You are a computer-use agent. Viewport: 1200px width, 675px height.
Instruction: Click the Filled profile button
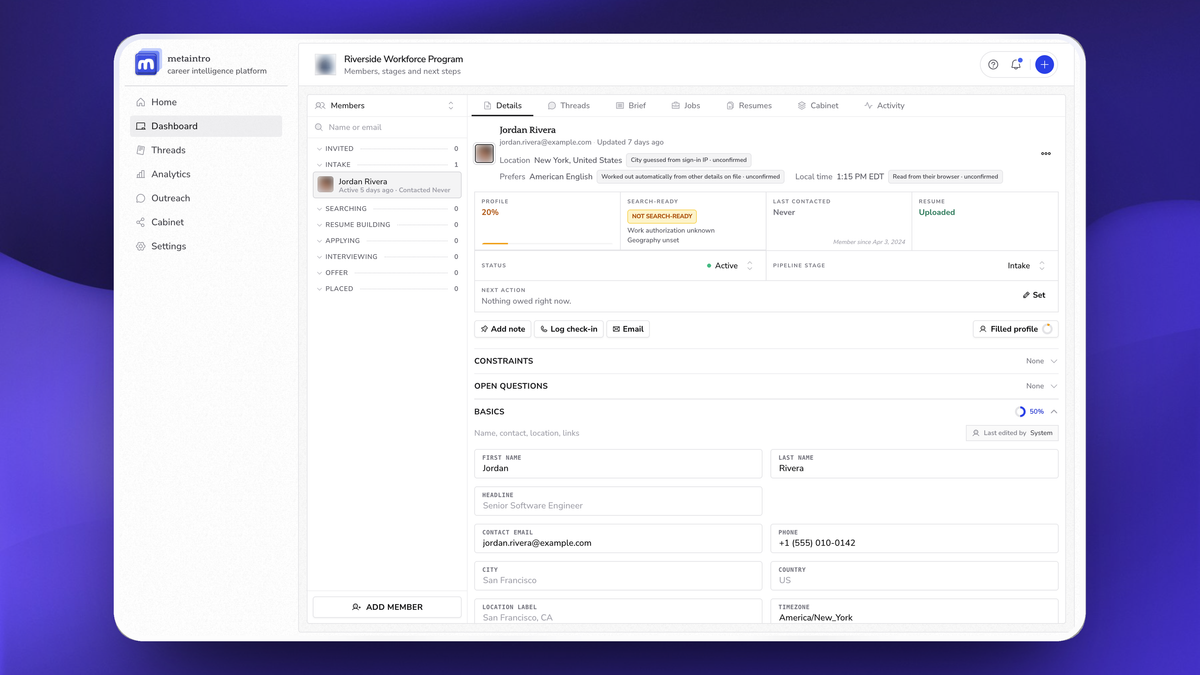coord(1015,329)
